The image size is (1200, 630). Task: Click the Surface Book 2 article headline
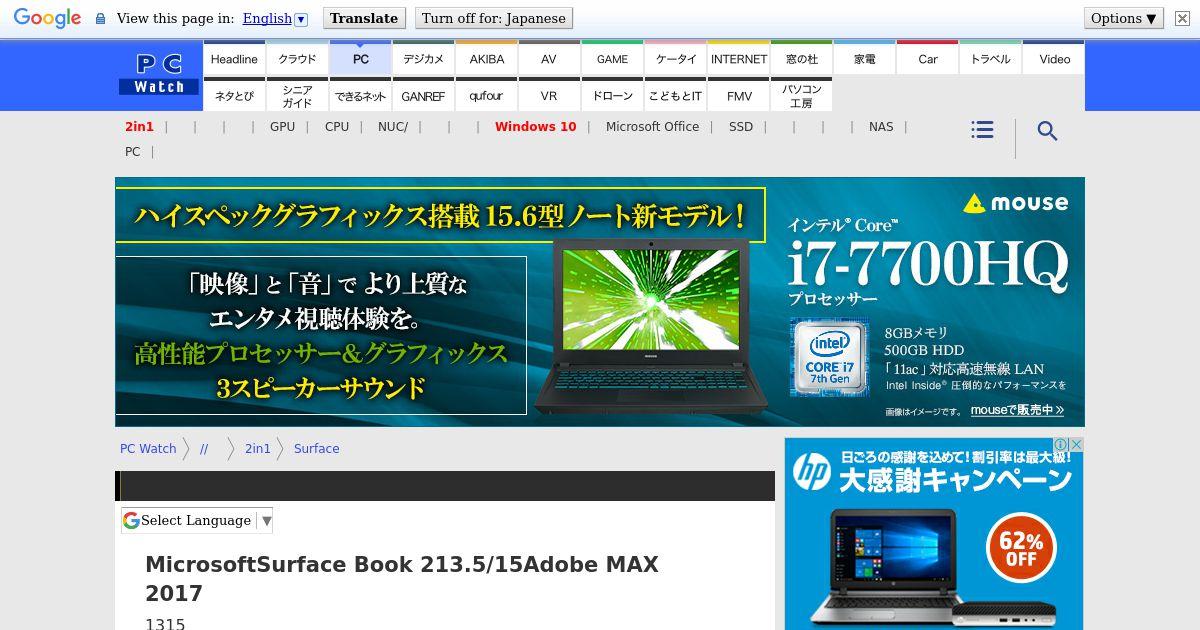point(402,578)
